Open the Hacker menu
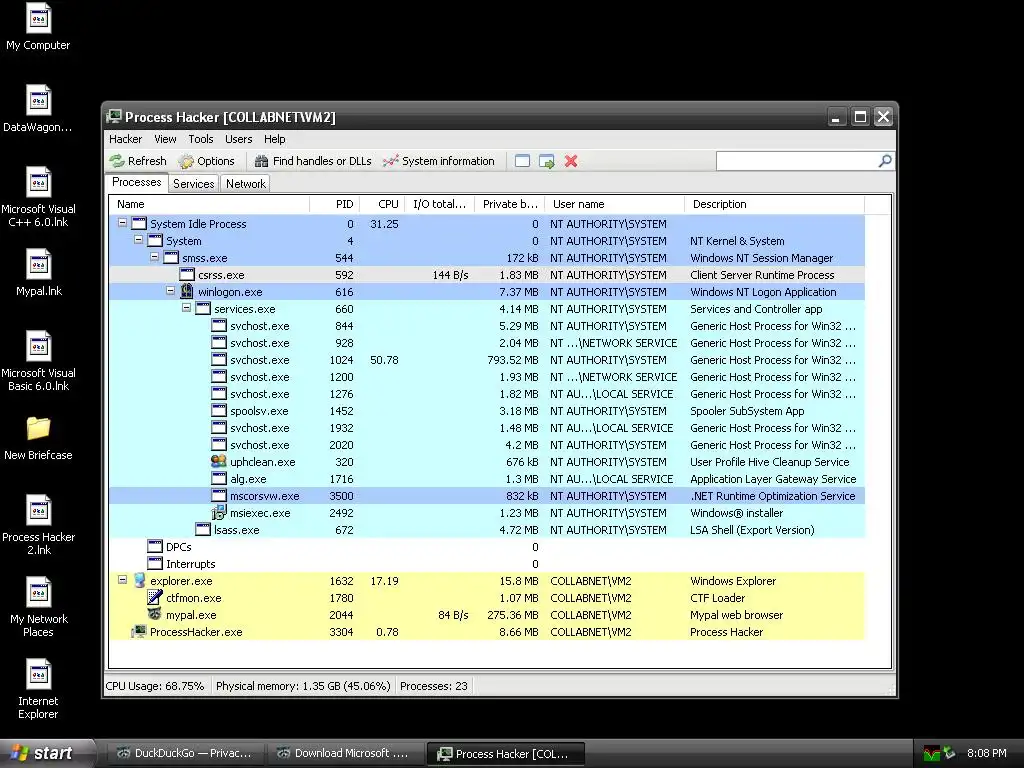Screen dimensions: 1024x768 125,139
